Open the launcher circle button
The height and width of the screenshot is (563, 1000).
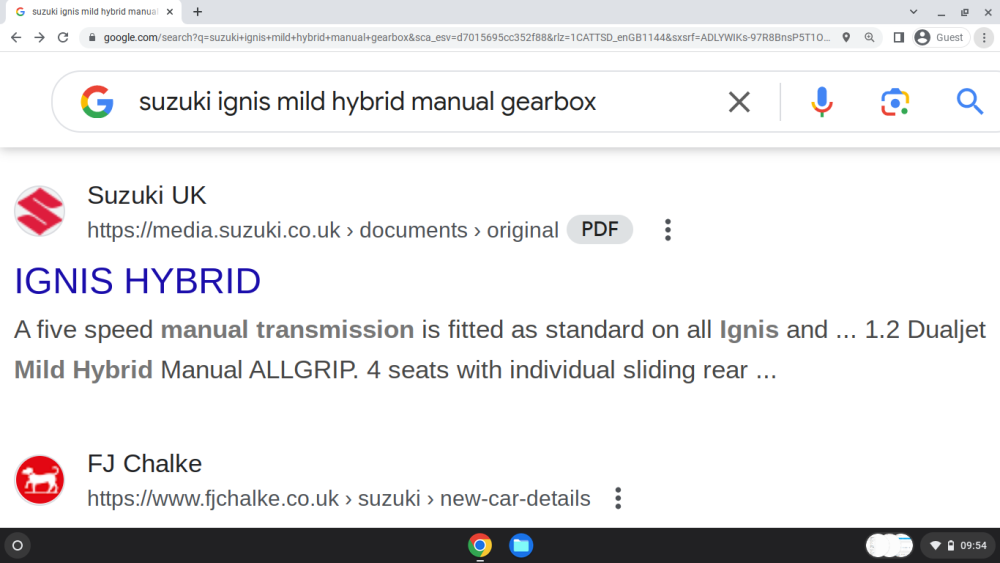coord(18,545)
